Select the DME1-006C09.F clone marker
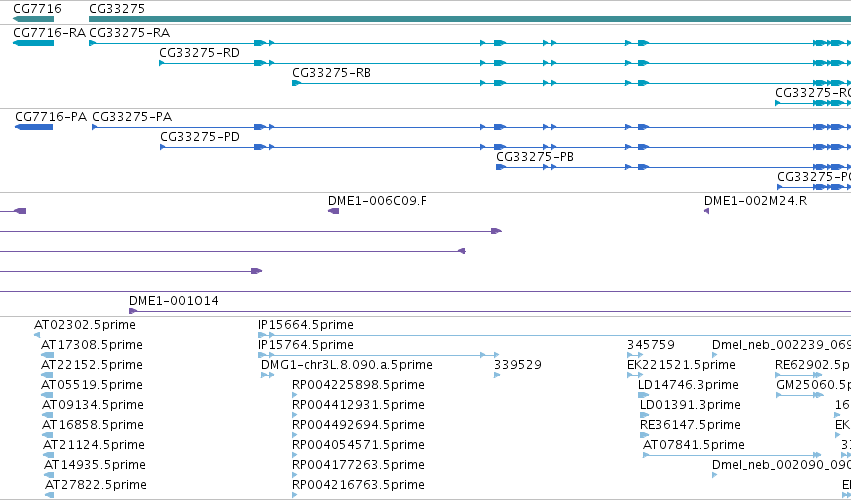This screenshot has width=851, height=500. point(333,211)
